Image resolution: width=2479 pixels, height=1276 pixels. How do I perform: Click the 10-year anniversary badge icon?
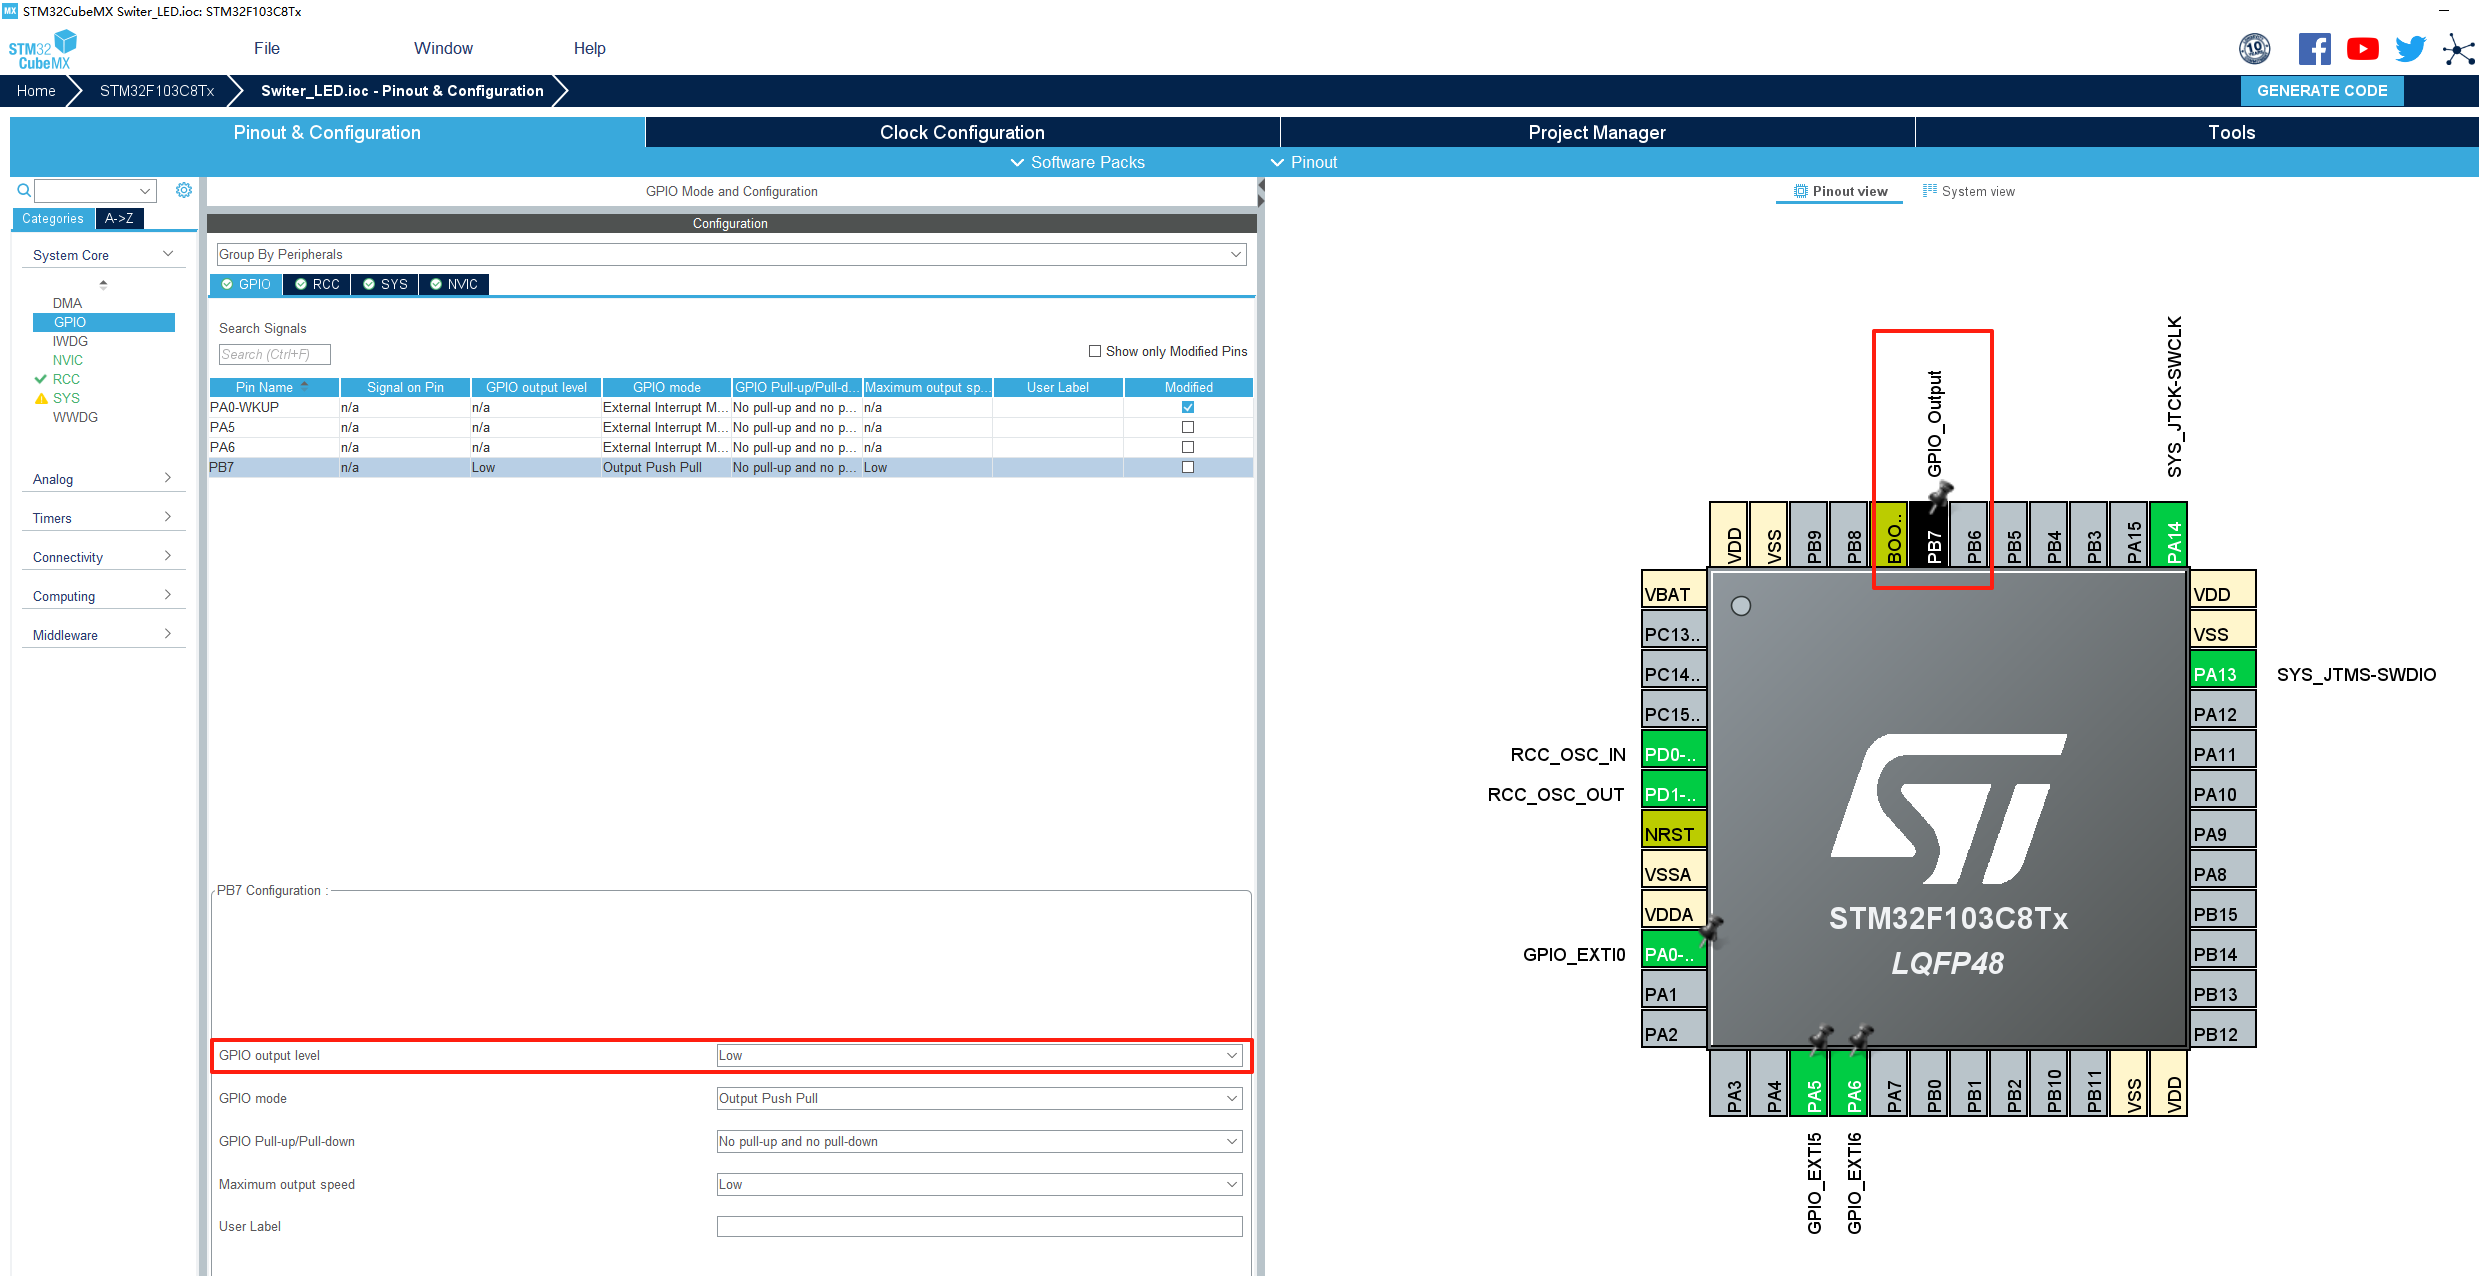coord(2254,49)
